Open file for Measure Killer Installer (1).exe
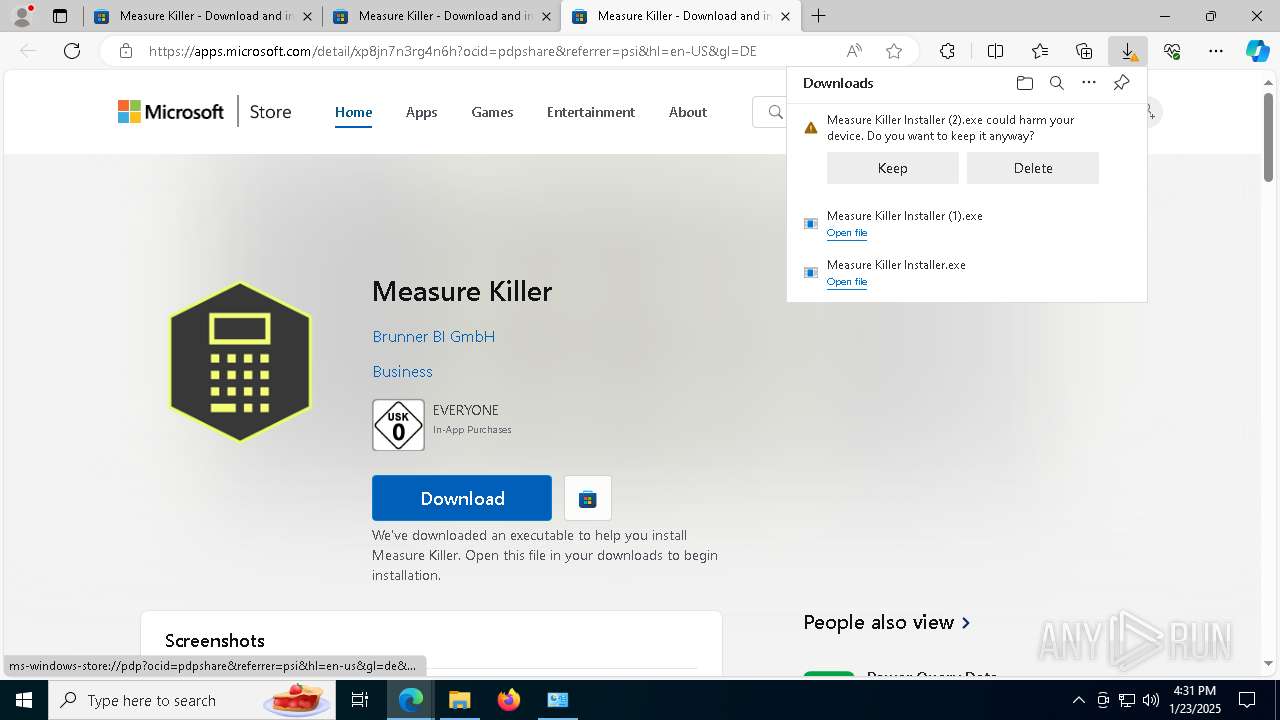1280x720 pixels. click(x=847, y=233)
